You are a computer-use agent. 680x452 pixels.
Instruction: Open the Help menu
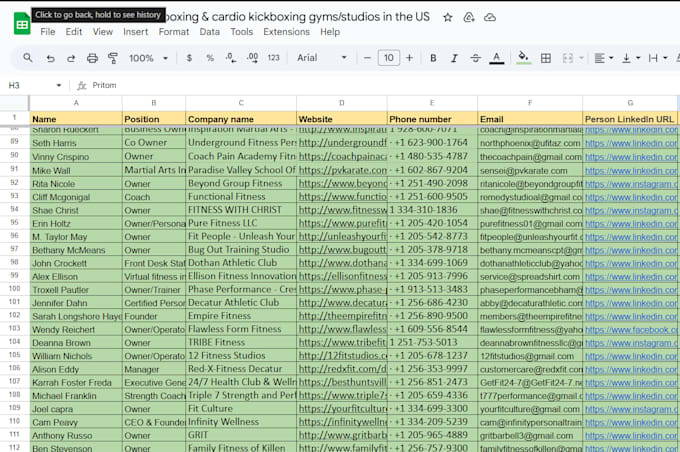coord(330,32)
